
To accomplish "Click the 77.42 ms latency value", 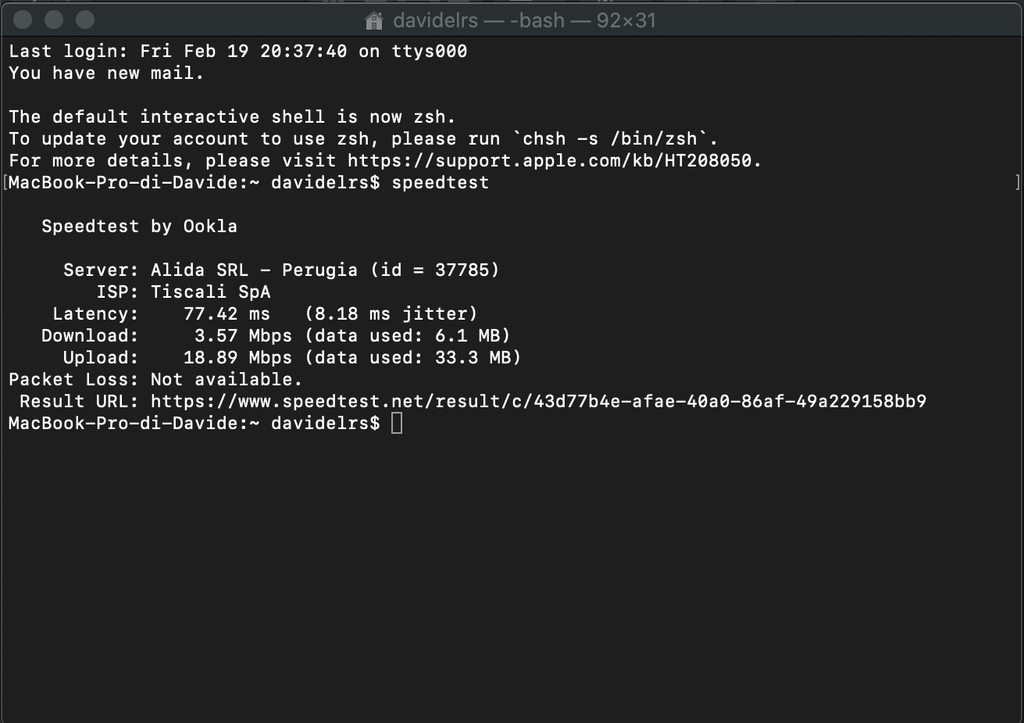I will coord(227,313).
